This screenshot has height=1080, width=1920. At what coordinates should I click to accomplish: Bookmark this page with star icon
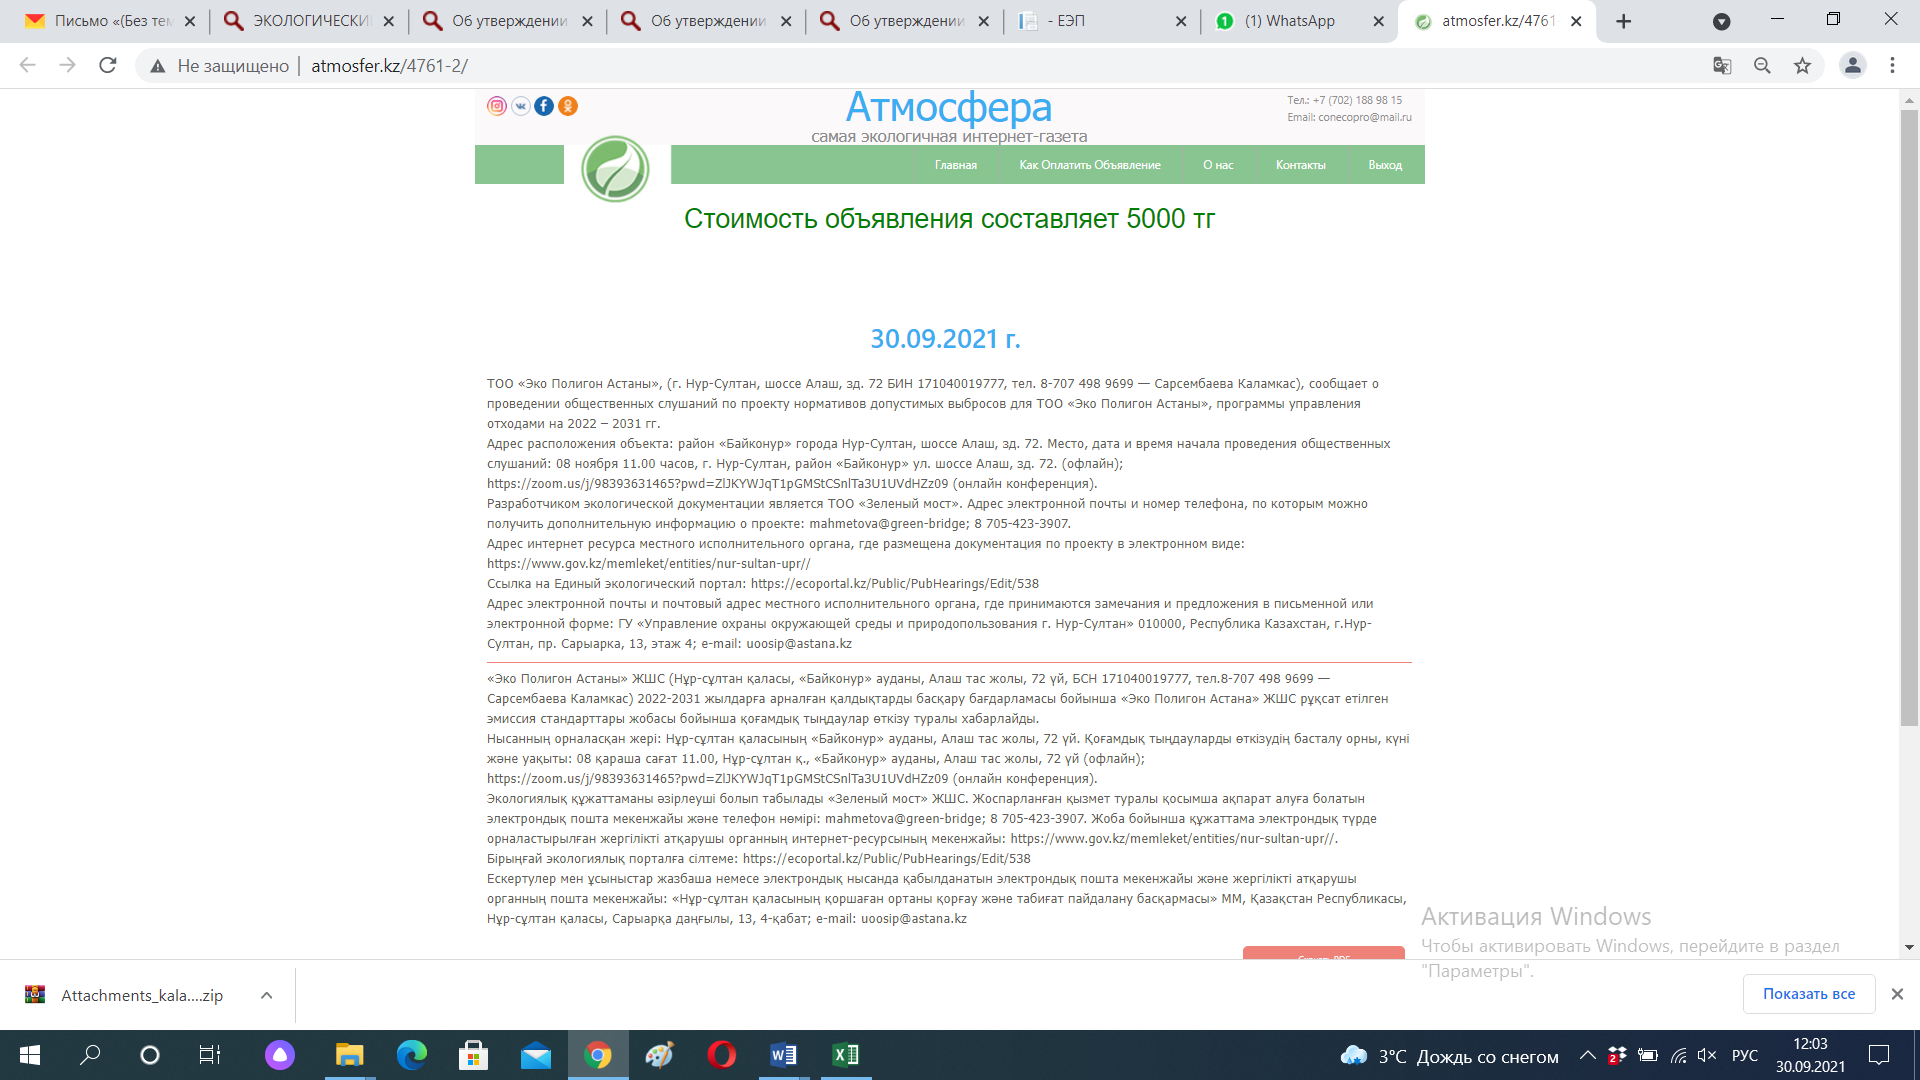[1802, 66]
